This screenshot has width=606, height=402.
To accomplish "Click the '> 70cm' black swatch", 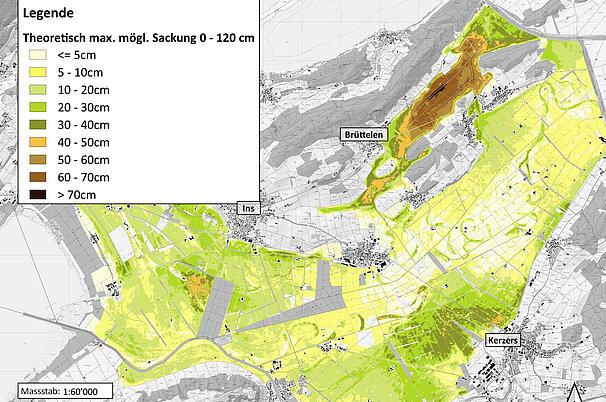I will [x=40, y=193].
